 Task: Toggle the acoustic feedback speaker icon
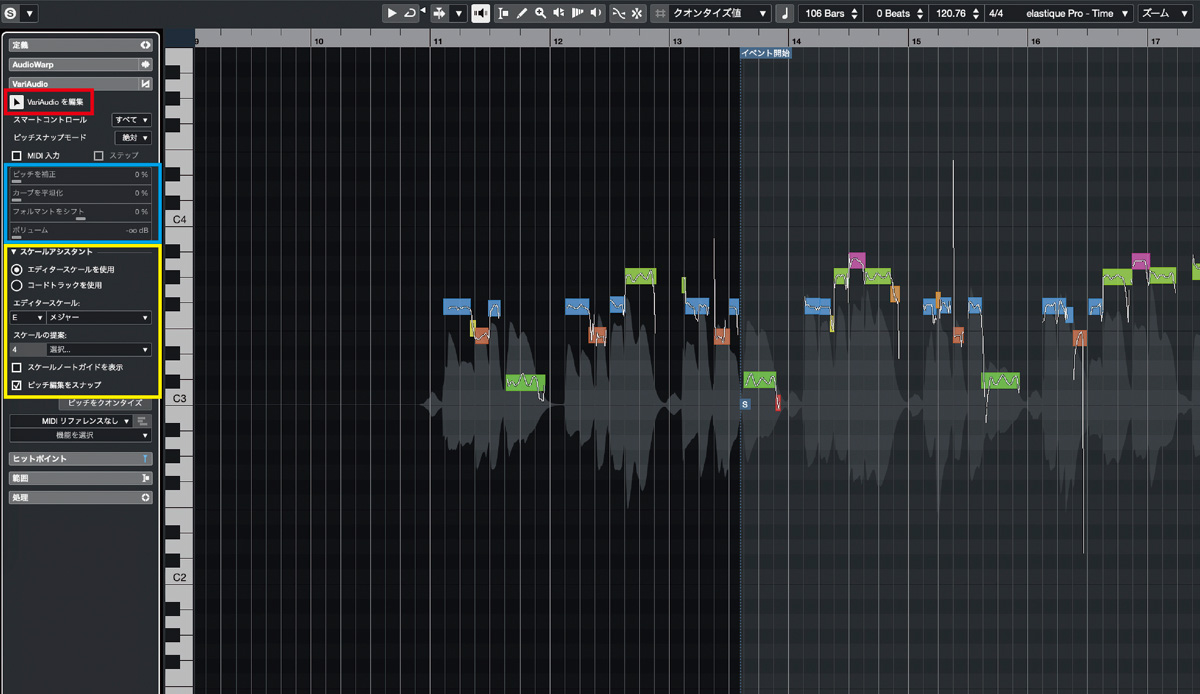(480, 13)
